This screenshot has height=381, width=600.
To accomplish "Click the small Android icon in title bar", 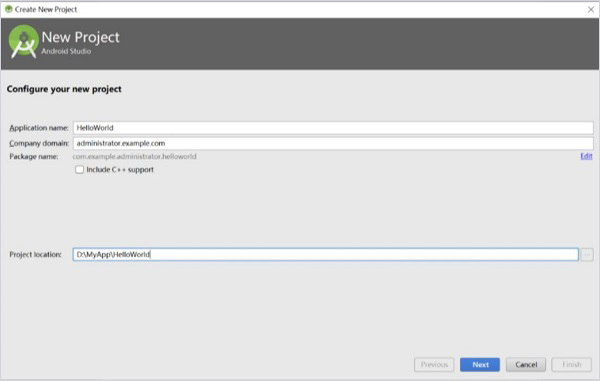I will (8, 9).
